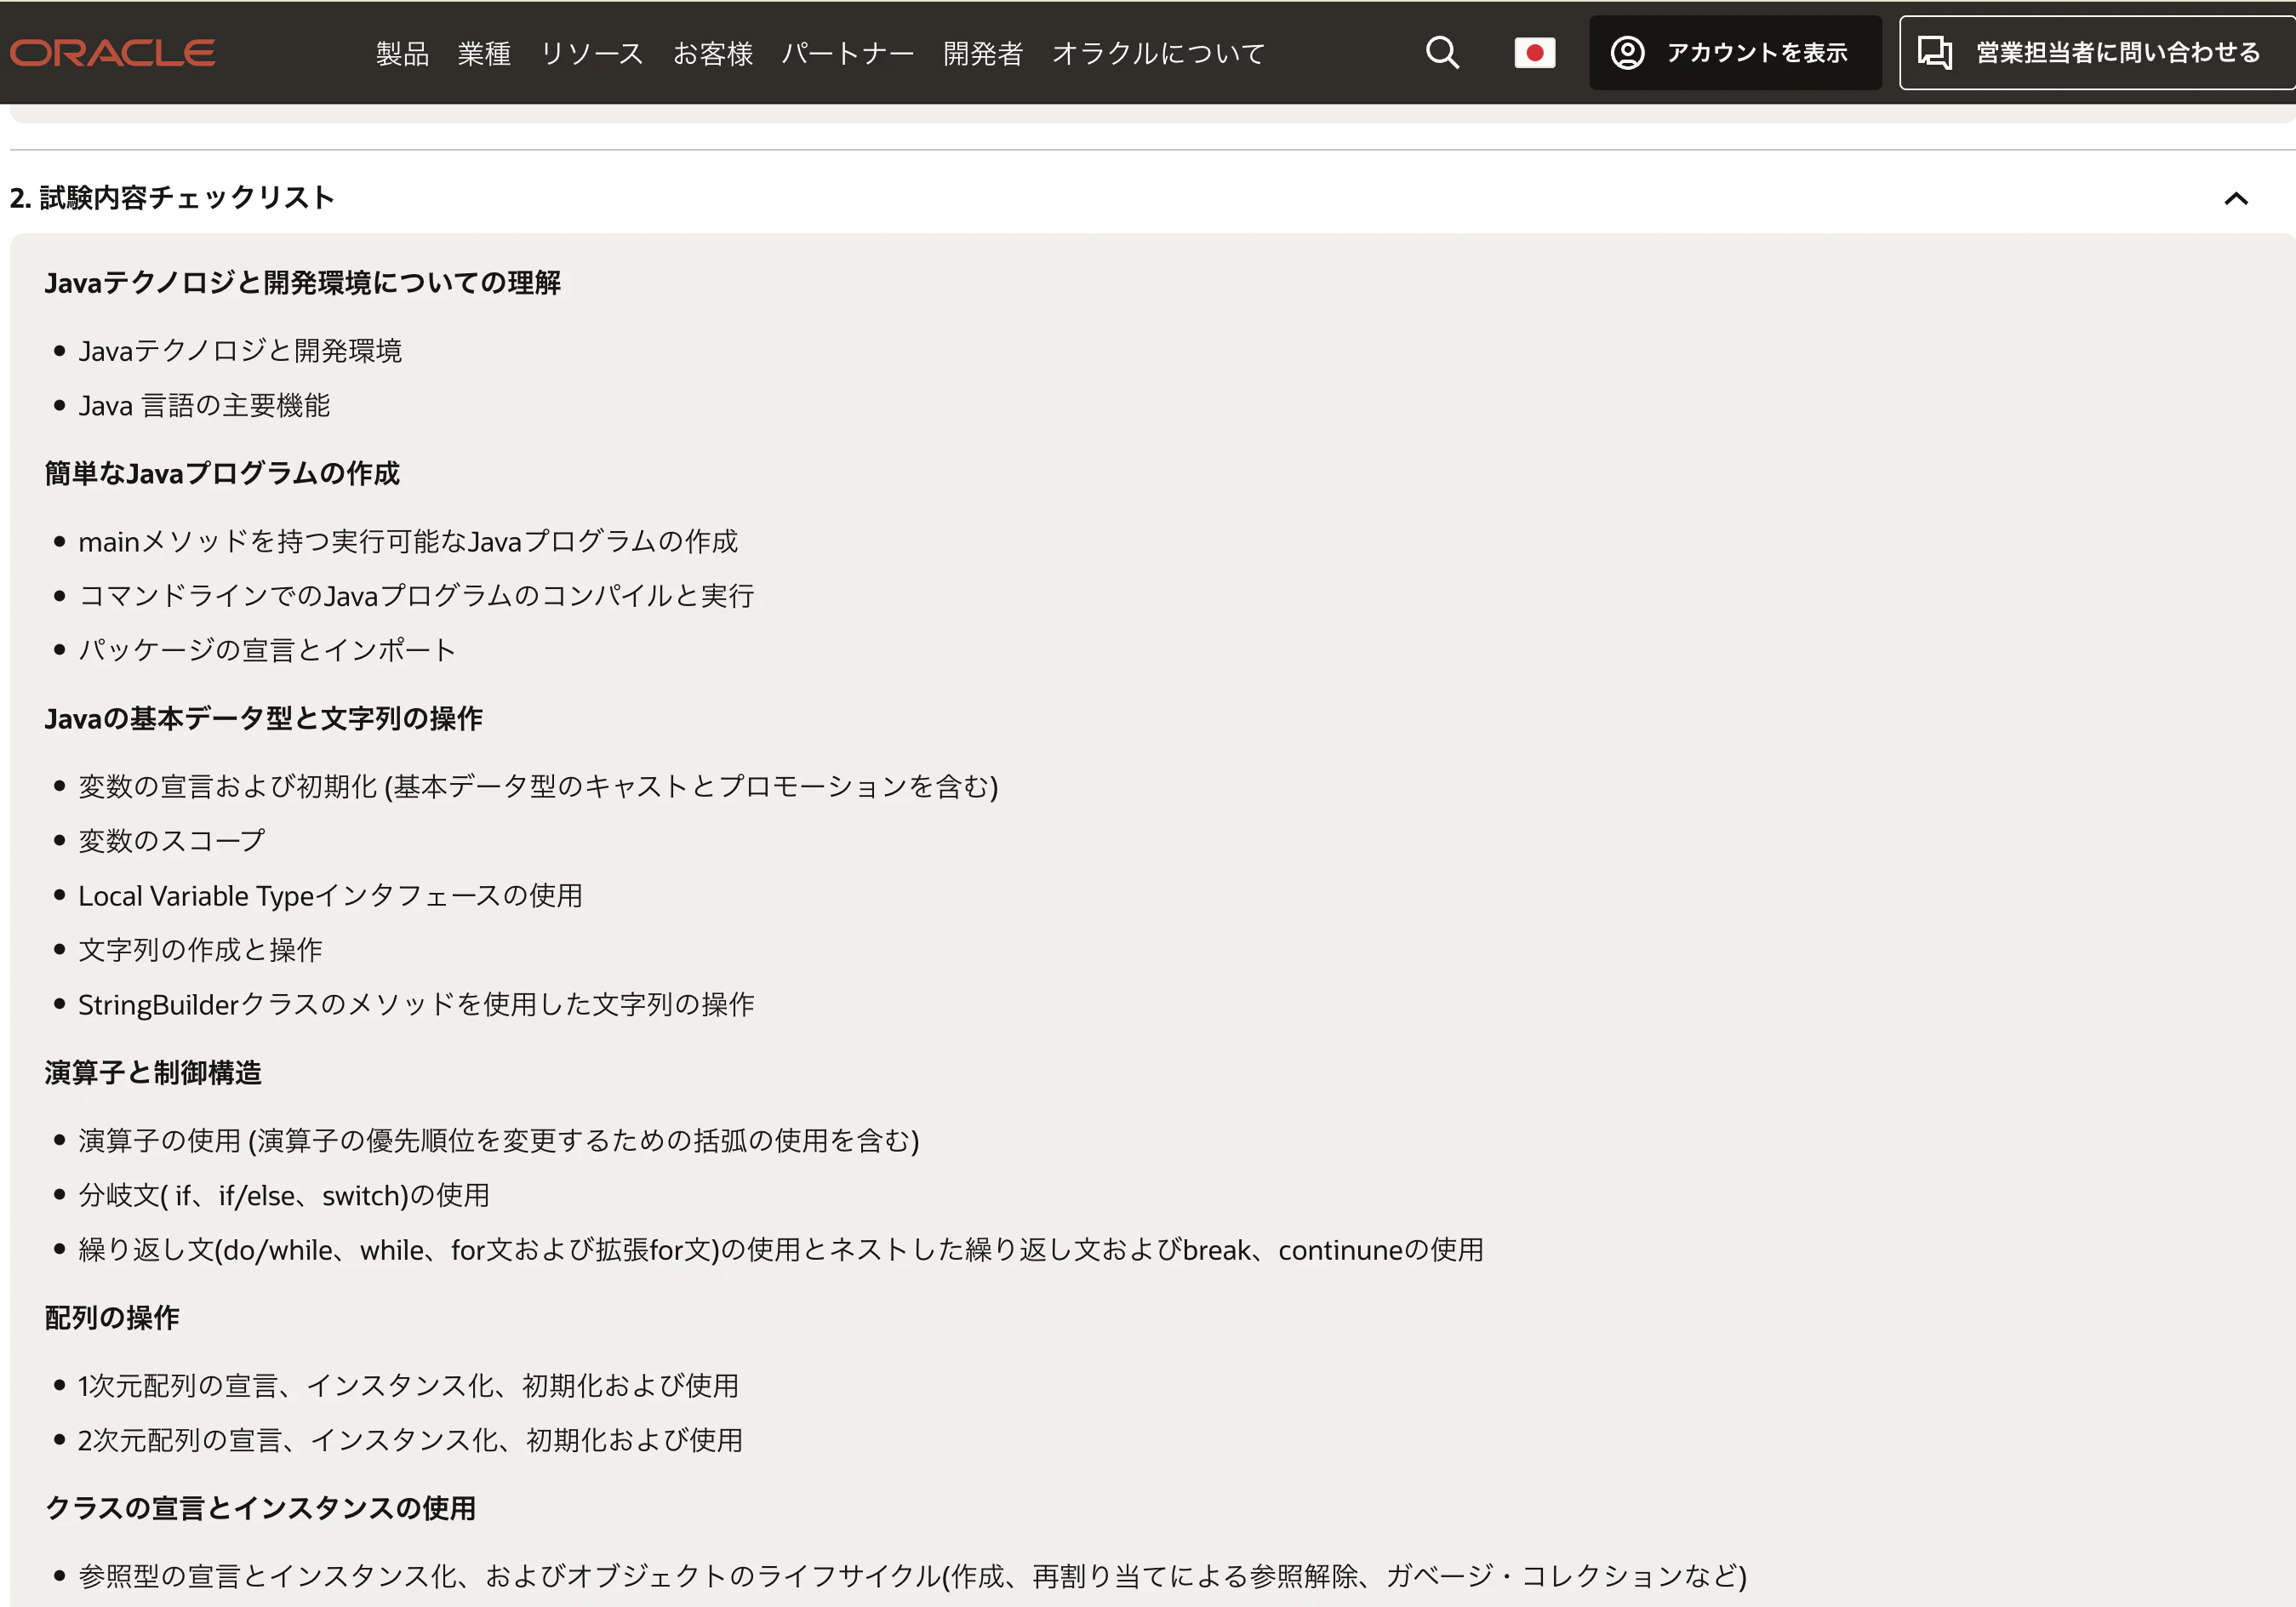The height and width of the screenshot is (1607, 2296).
Task: Click the アカウントを表示 button
Action: coord(1734,52)
